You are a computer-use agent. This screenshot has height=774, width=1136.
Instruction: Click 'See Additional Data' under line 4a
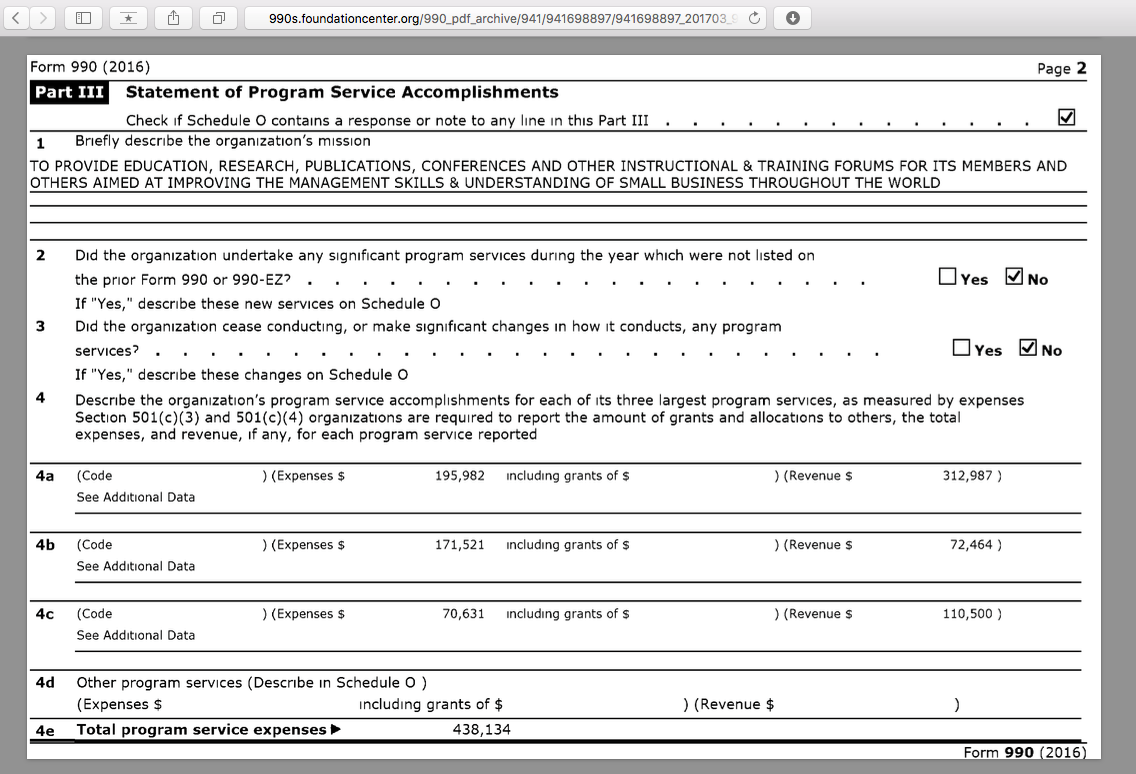click(x=136, y=497)
